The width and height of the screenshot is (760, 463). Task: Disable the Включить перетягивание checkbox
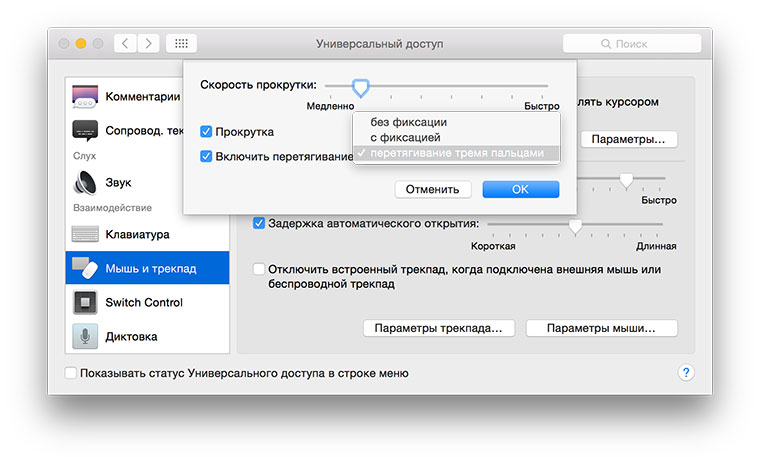click(x=206, y=156)
